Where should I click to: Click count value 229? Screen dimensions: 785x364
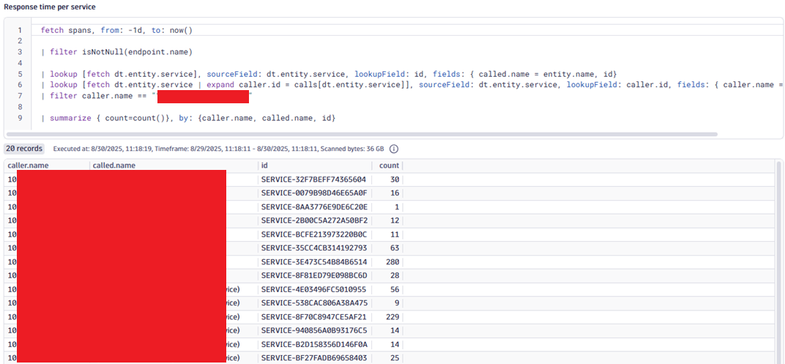(392, 316)
